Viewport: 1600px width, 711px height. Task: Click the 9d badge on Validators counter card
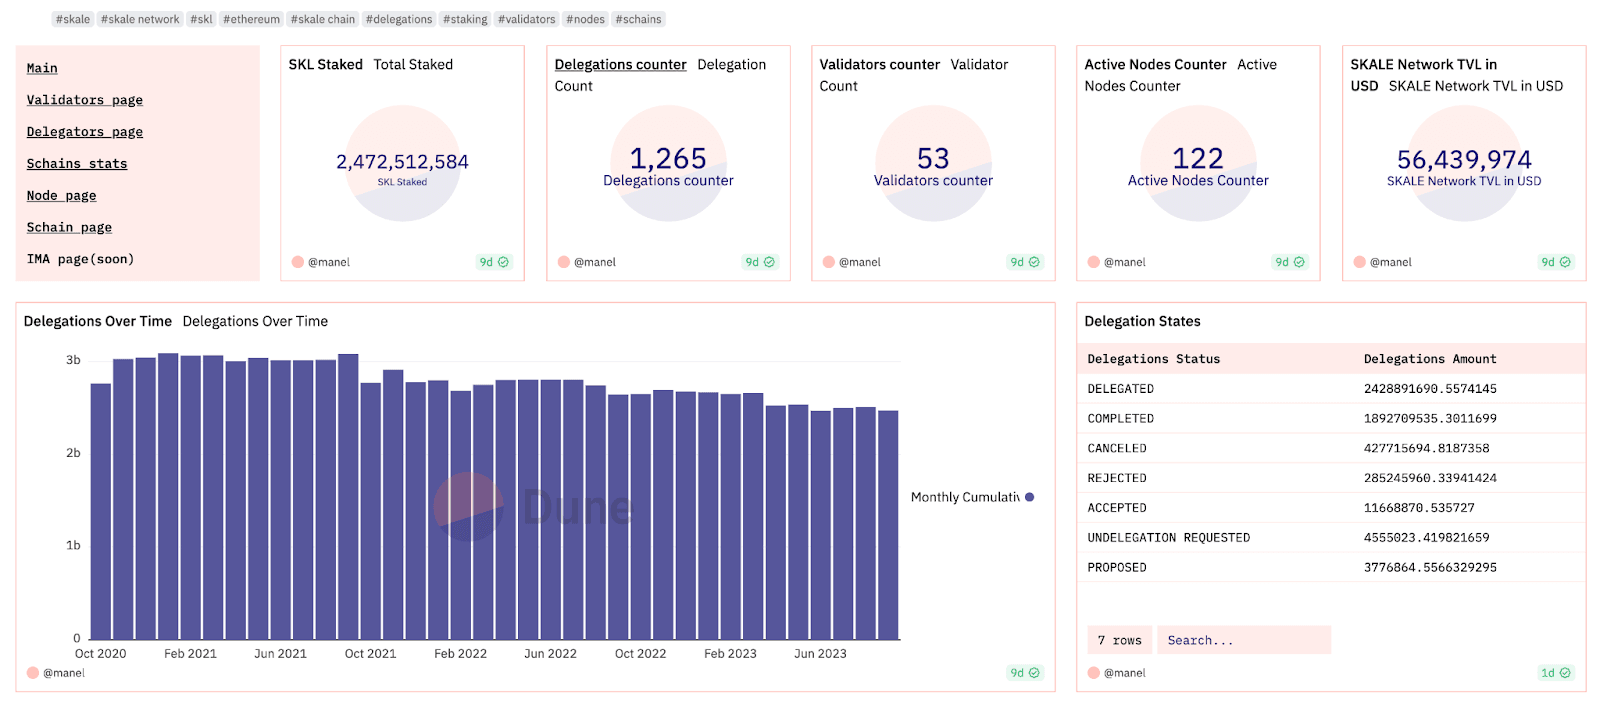point(1025,262)
